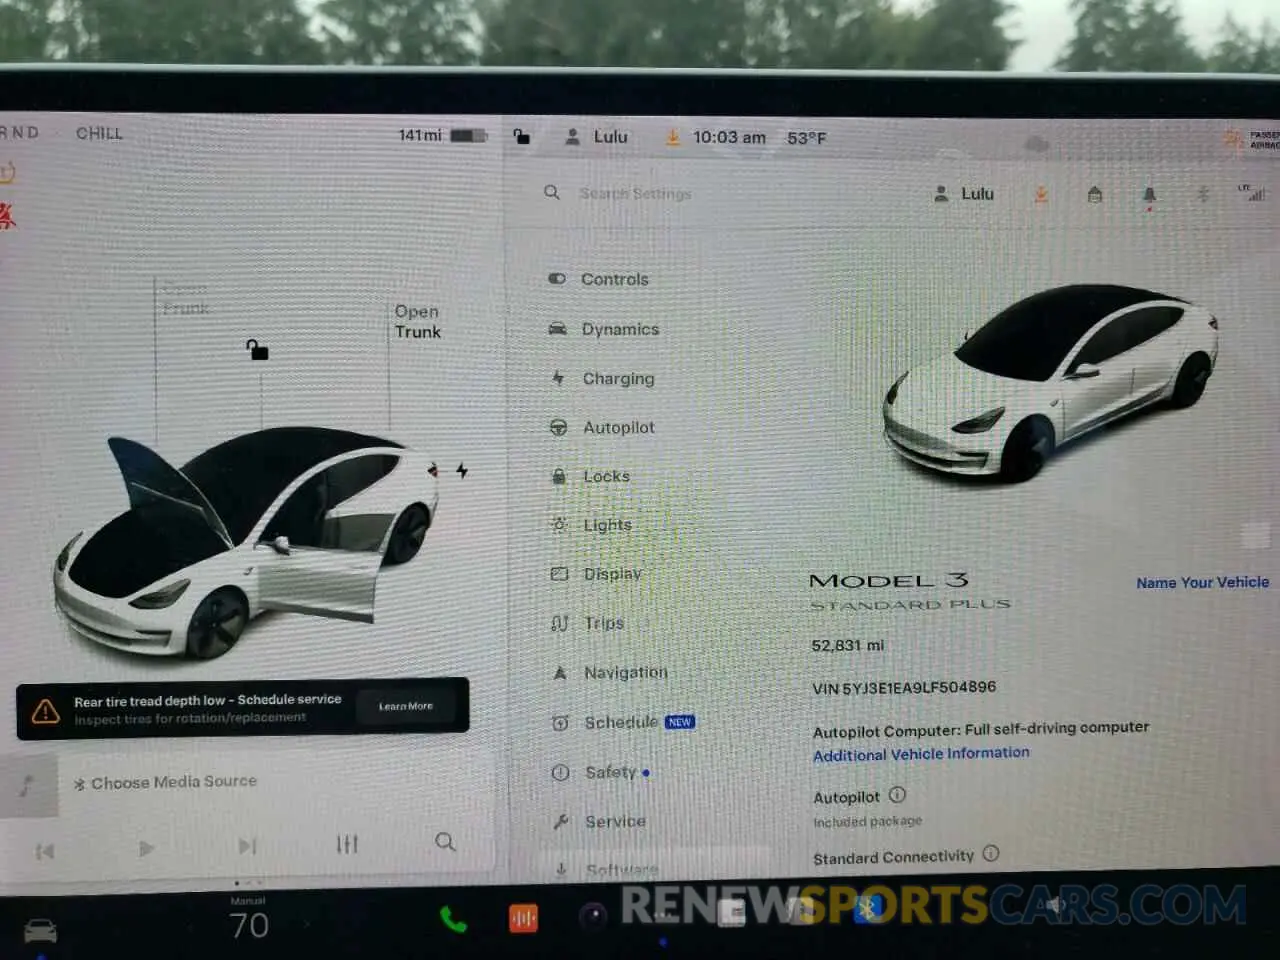Search media with the magnifier icon

coord(445,842)
